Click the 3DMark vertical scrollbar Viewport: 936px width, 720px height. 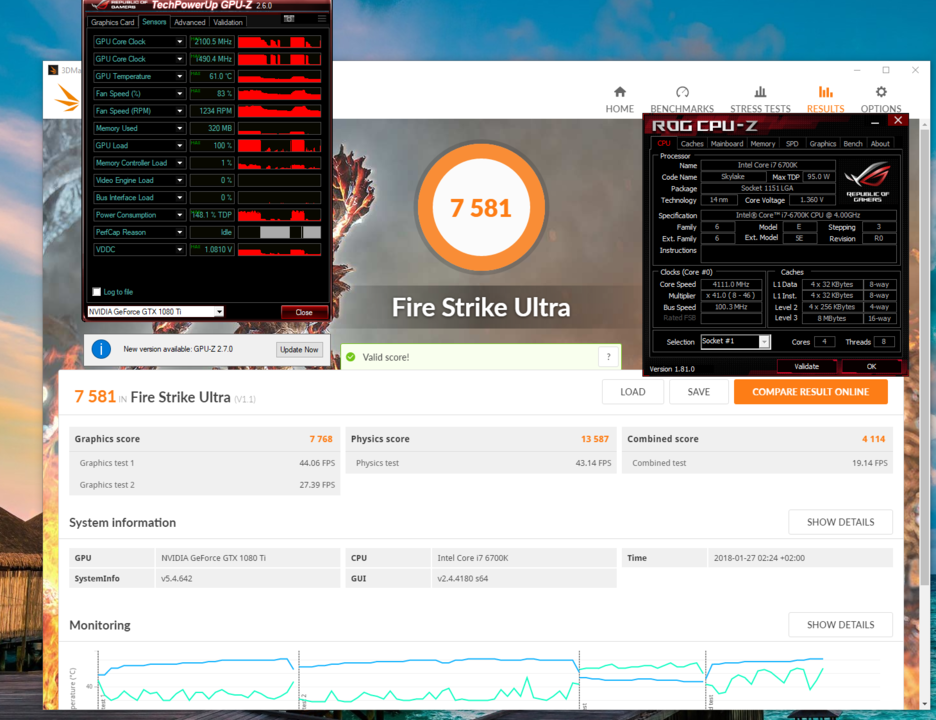pyautogui.click(x=924, y=358)
